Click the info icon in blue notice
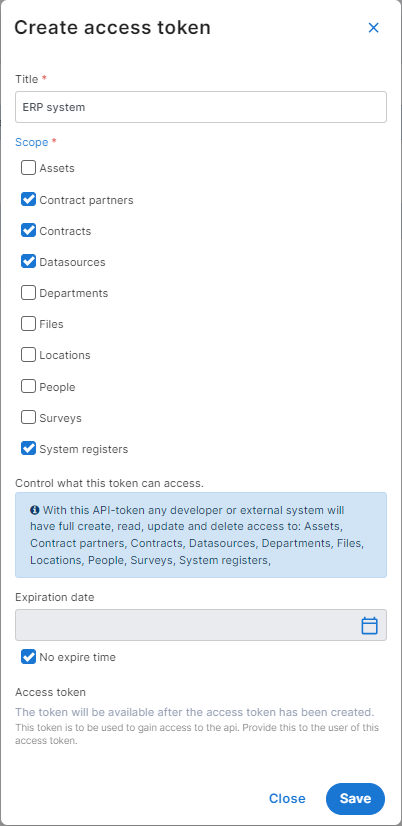This screenshot has width=402, height=826. click(35, 510)
